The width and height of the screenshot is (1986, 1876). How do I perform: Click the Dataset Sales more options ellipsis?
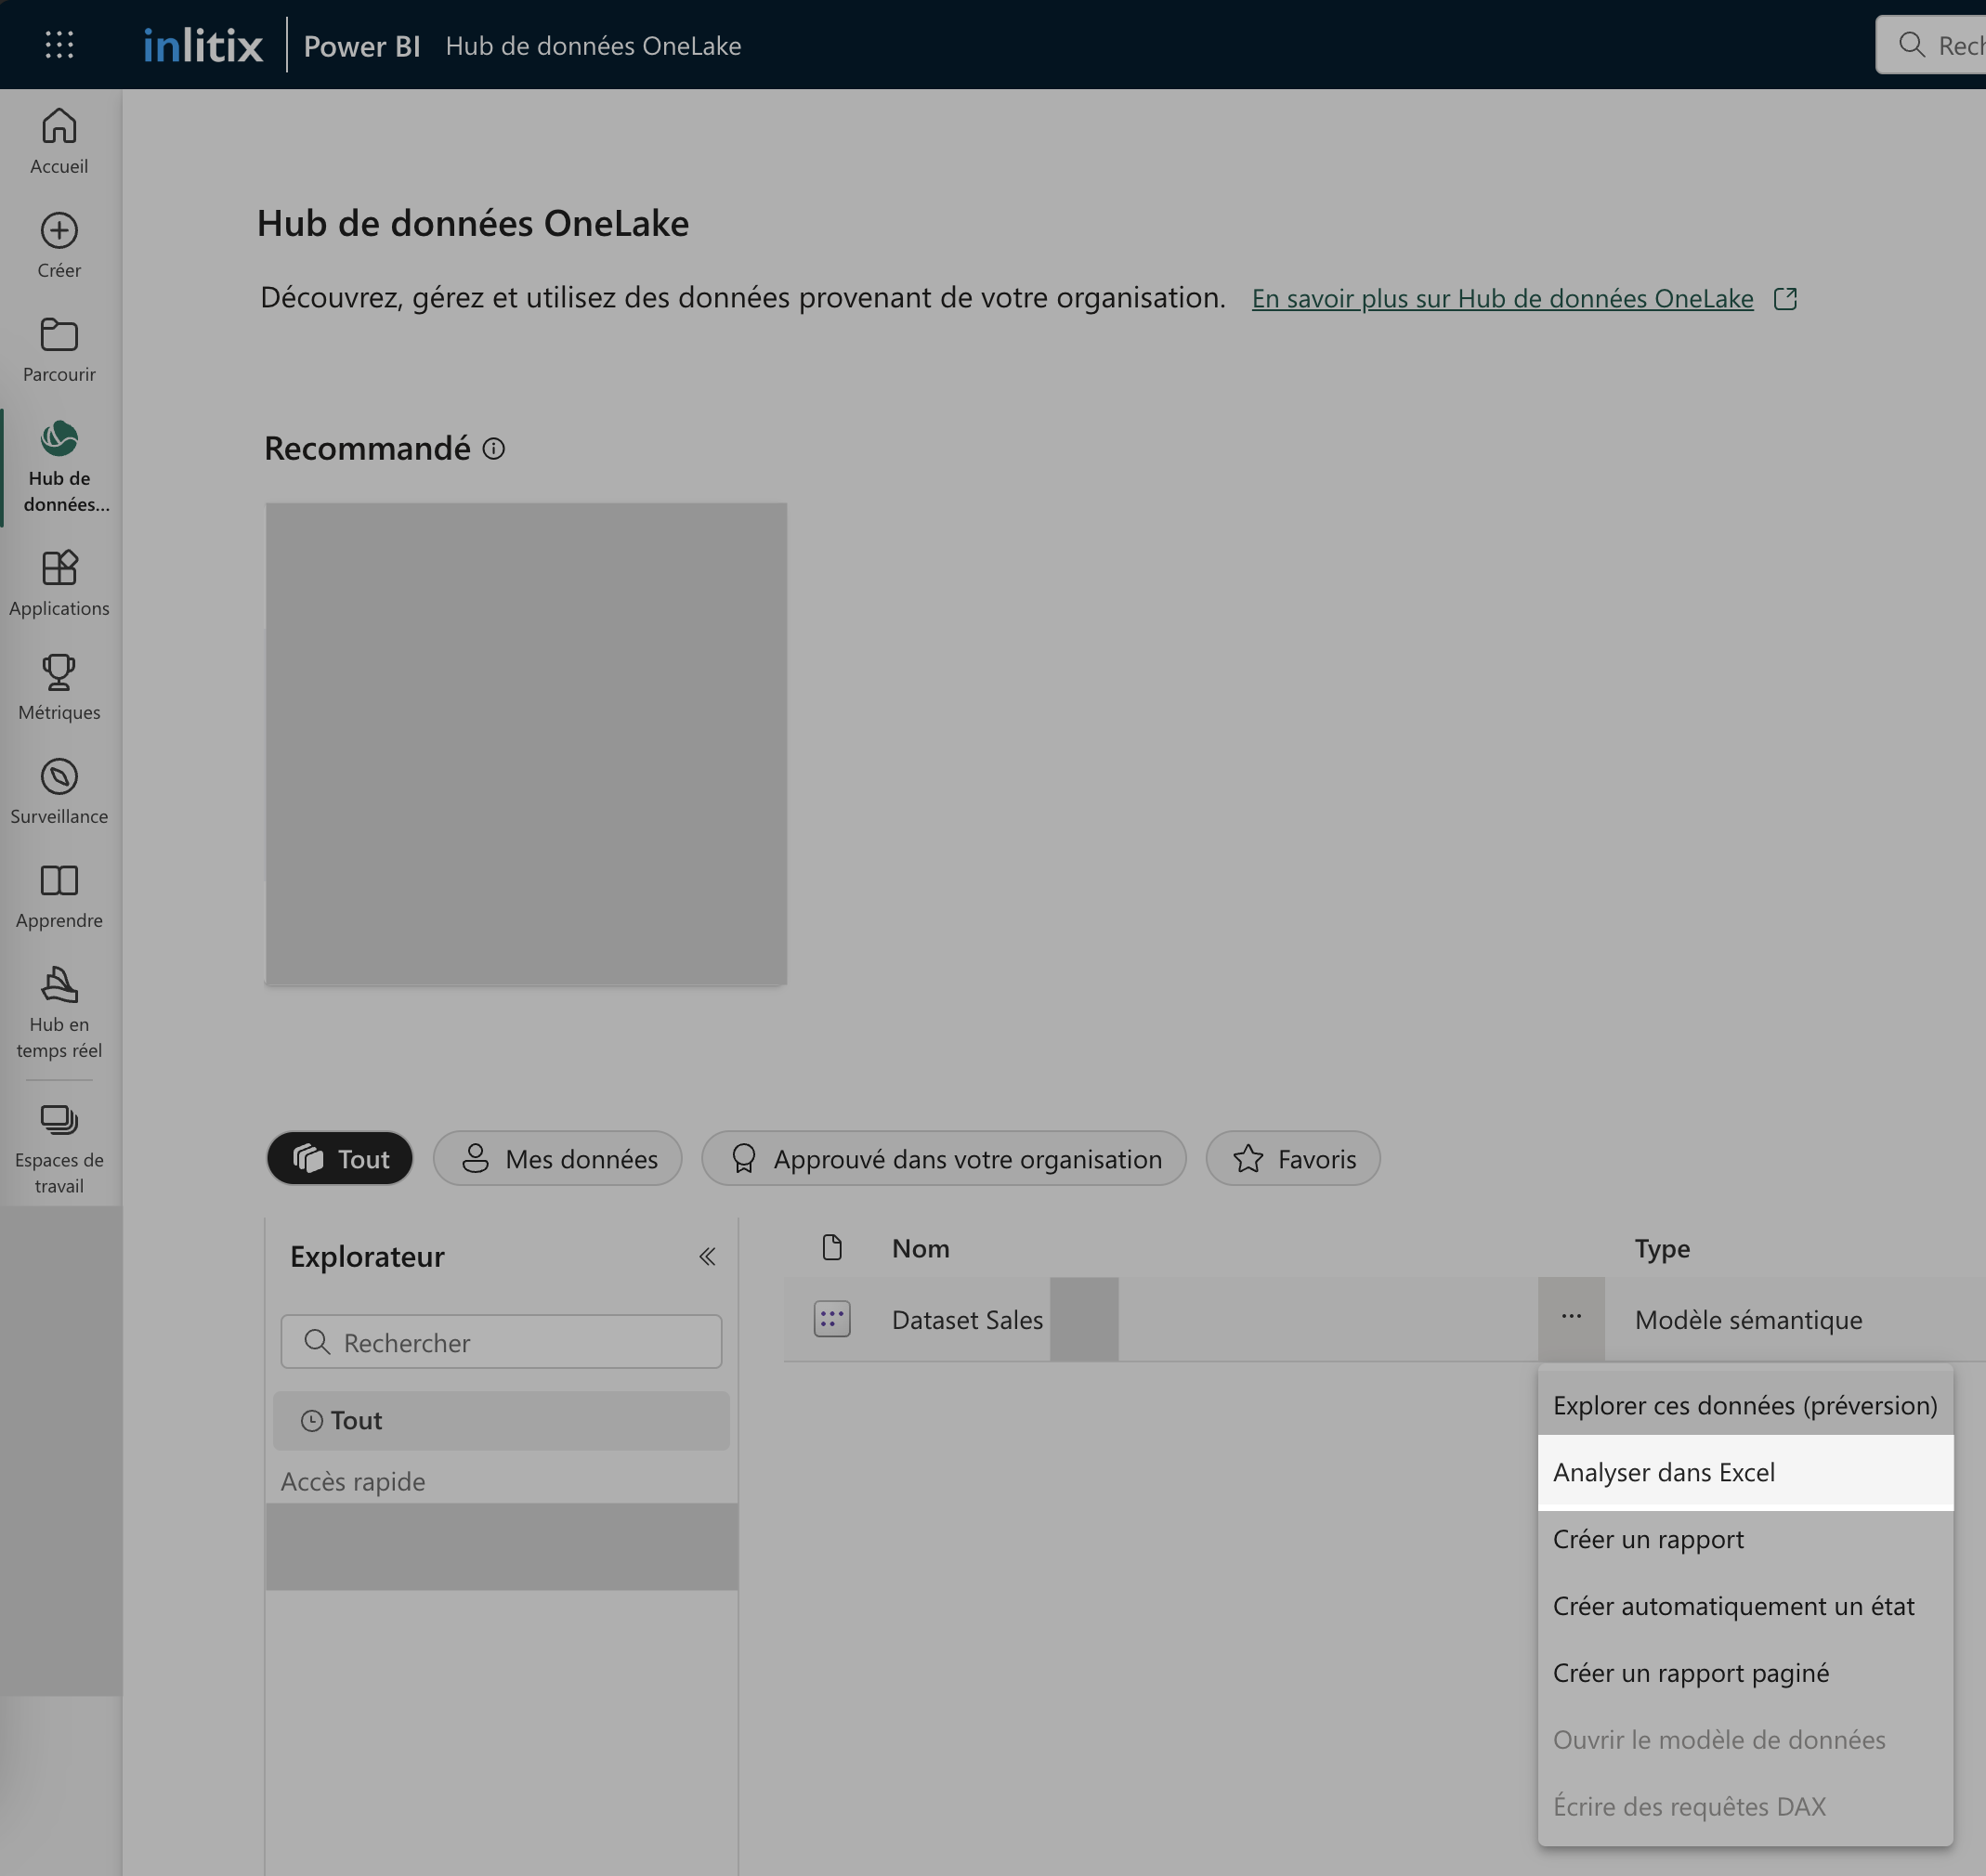(1571, 1318)
